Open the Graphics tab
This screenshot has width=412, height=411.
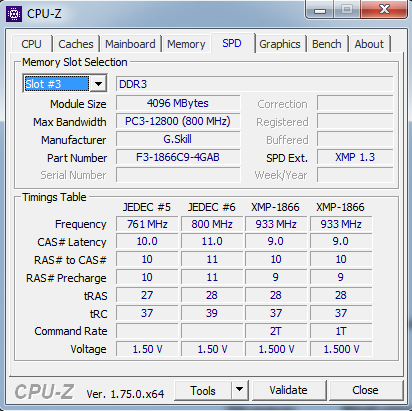(280, 44)
